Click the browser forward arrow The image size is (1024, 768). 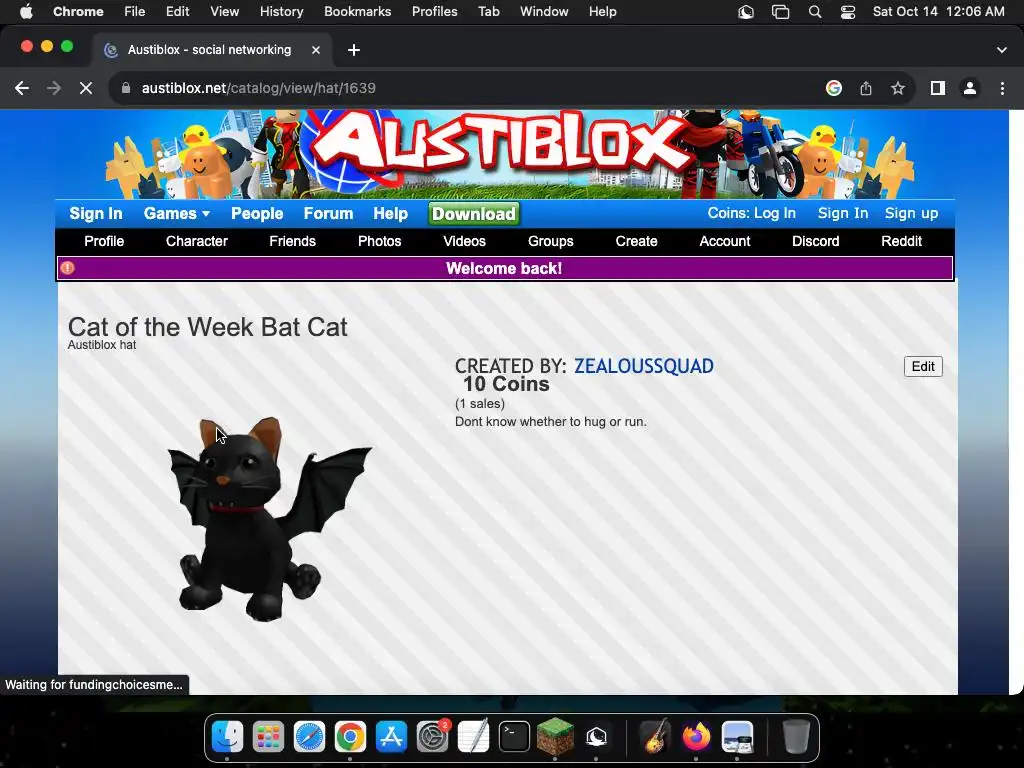[54, 88]
